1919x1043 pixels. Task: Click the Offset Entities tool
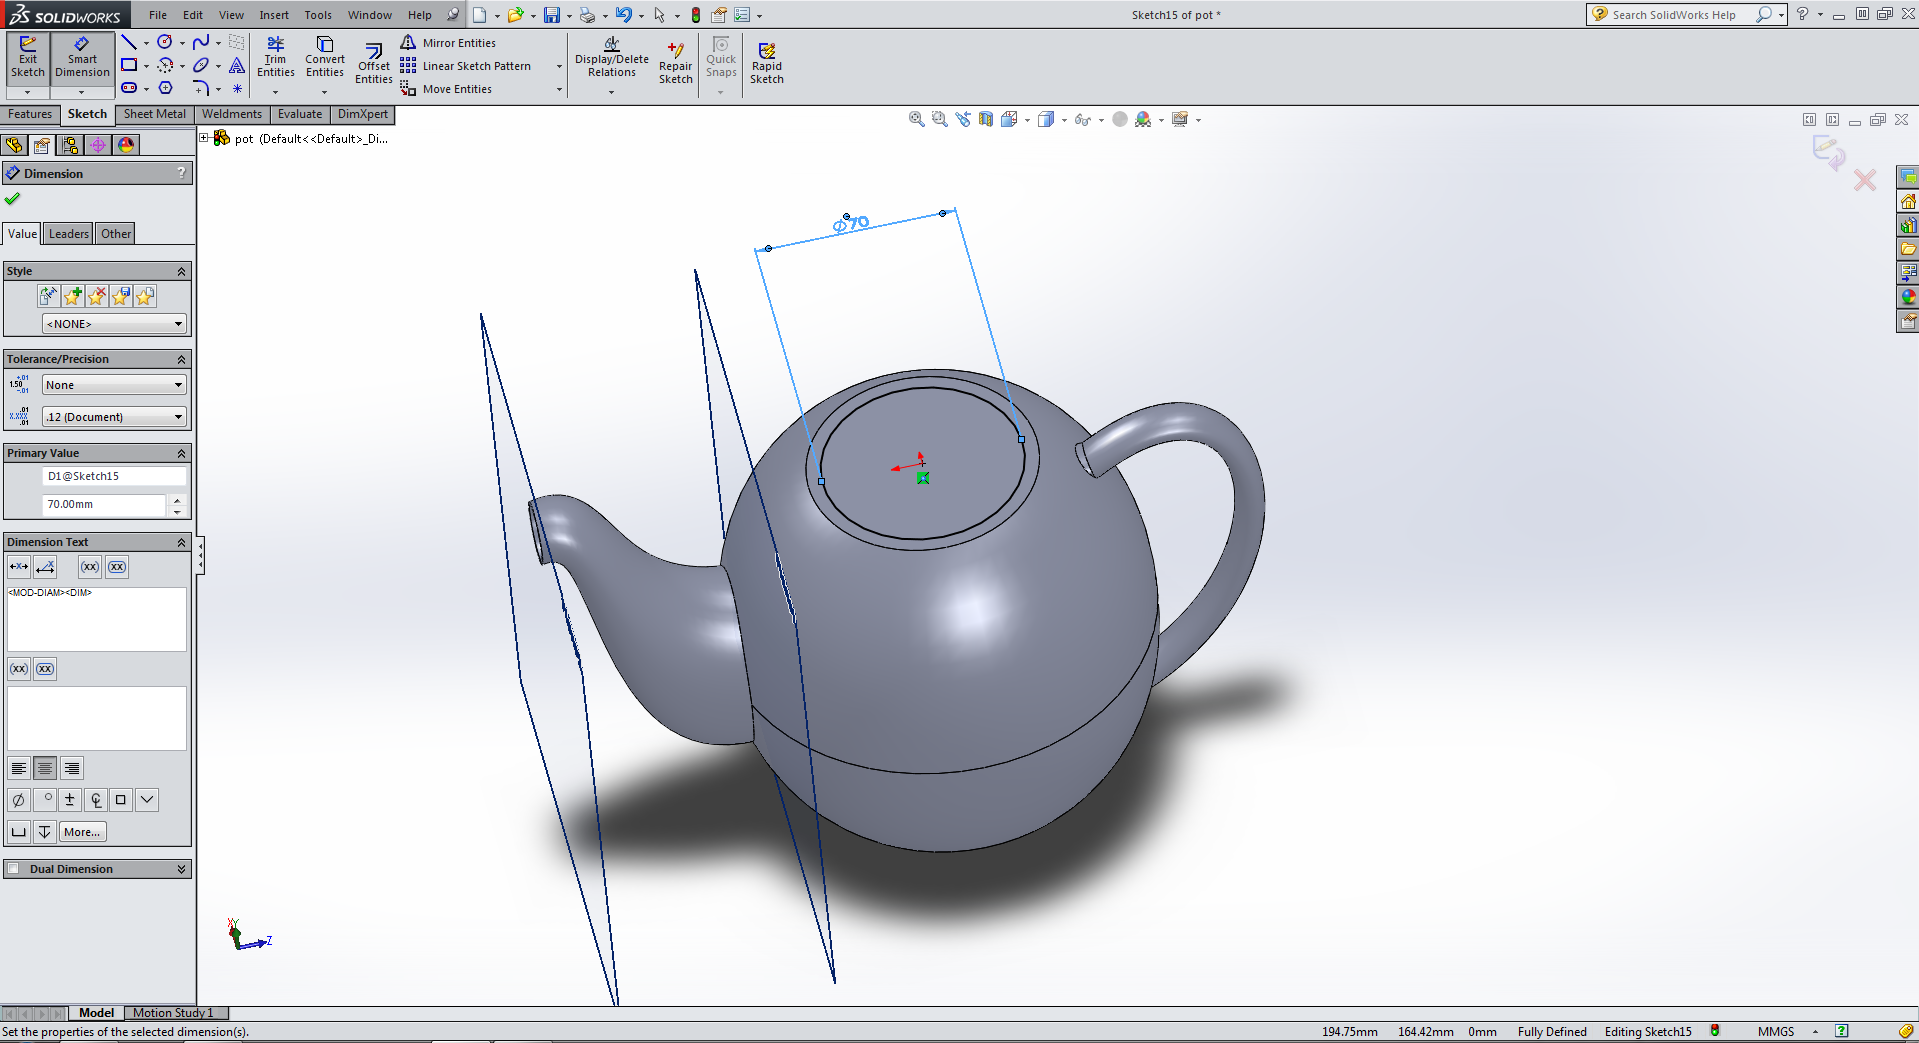[373, 63]
